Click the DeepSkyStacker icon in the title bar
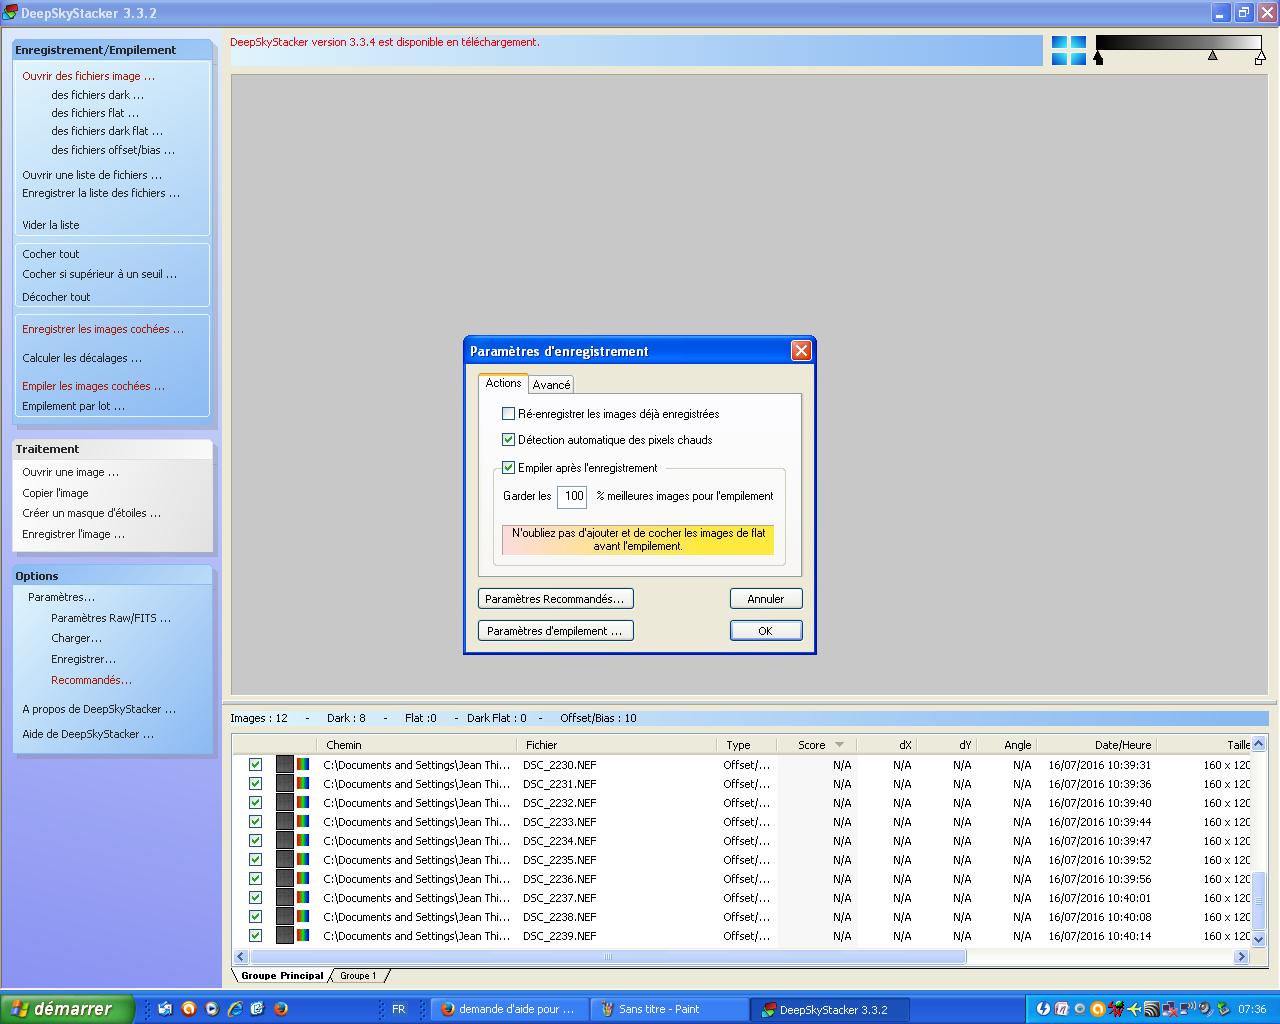The height and width of the screenshot is (1024, 1280). point(10,13)
